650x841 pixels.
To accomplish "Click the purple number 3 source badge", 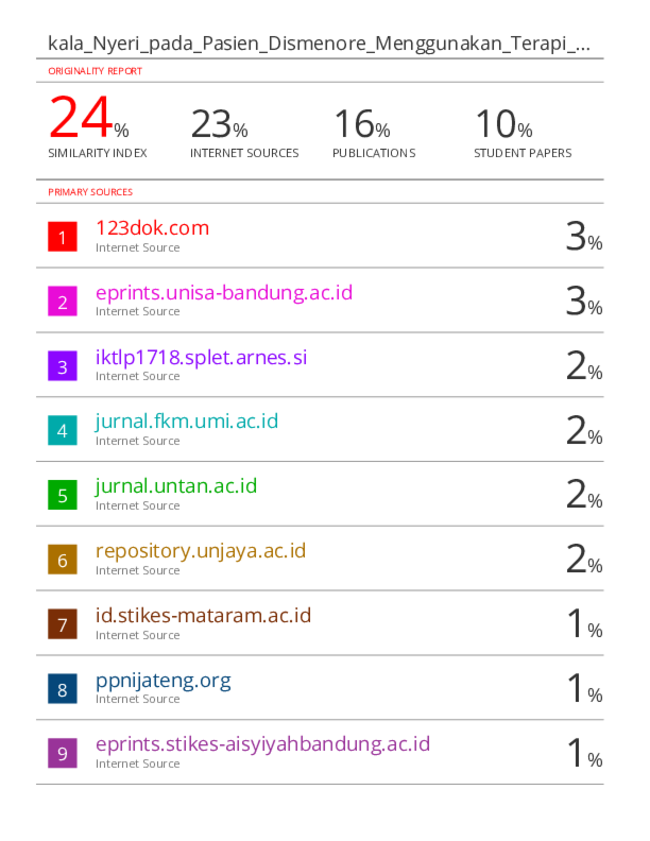I will [62, 367].
